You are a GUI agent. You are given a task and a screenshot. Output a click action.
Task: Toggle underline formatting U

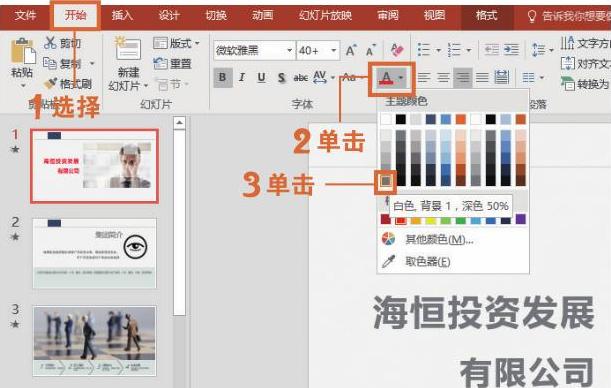tap(261, 78)
